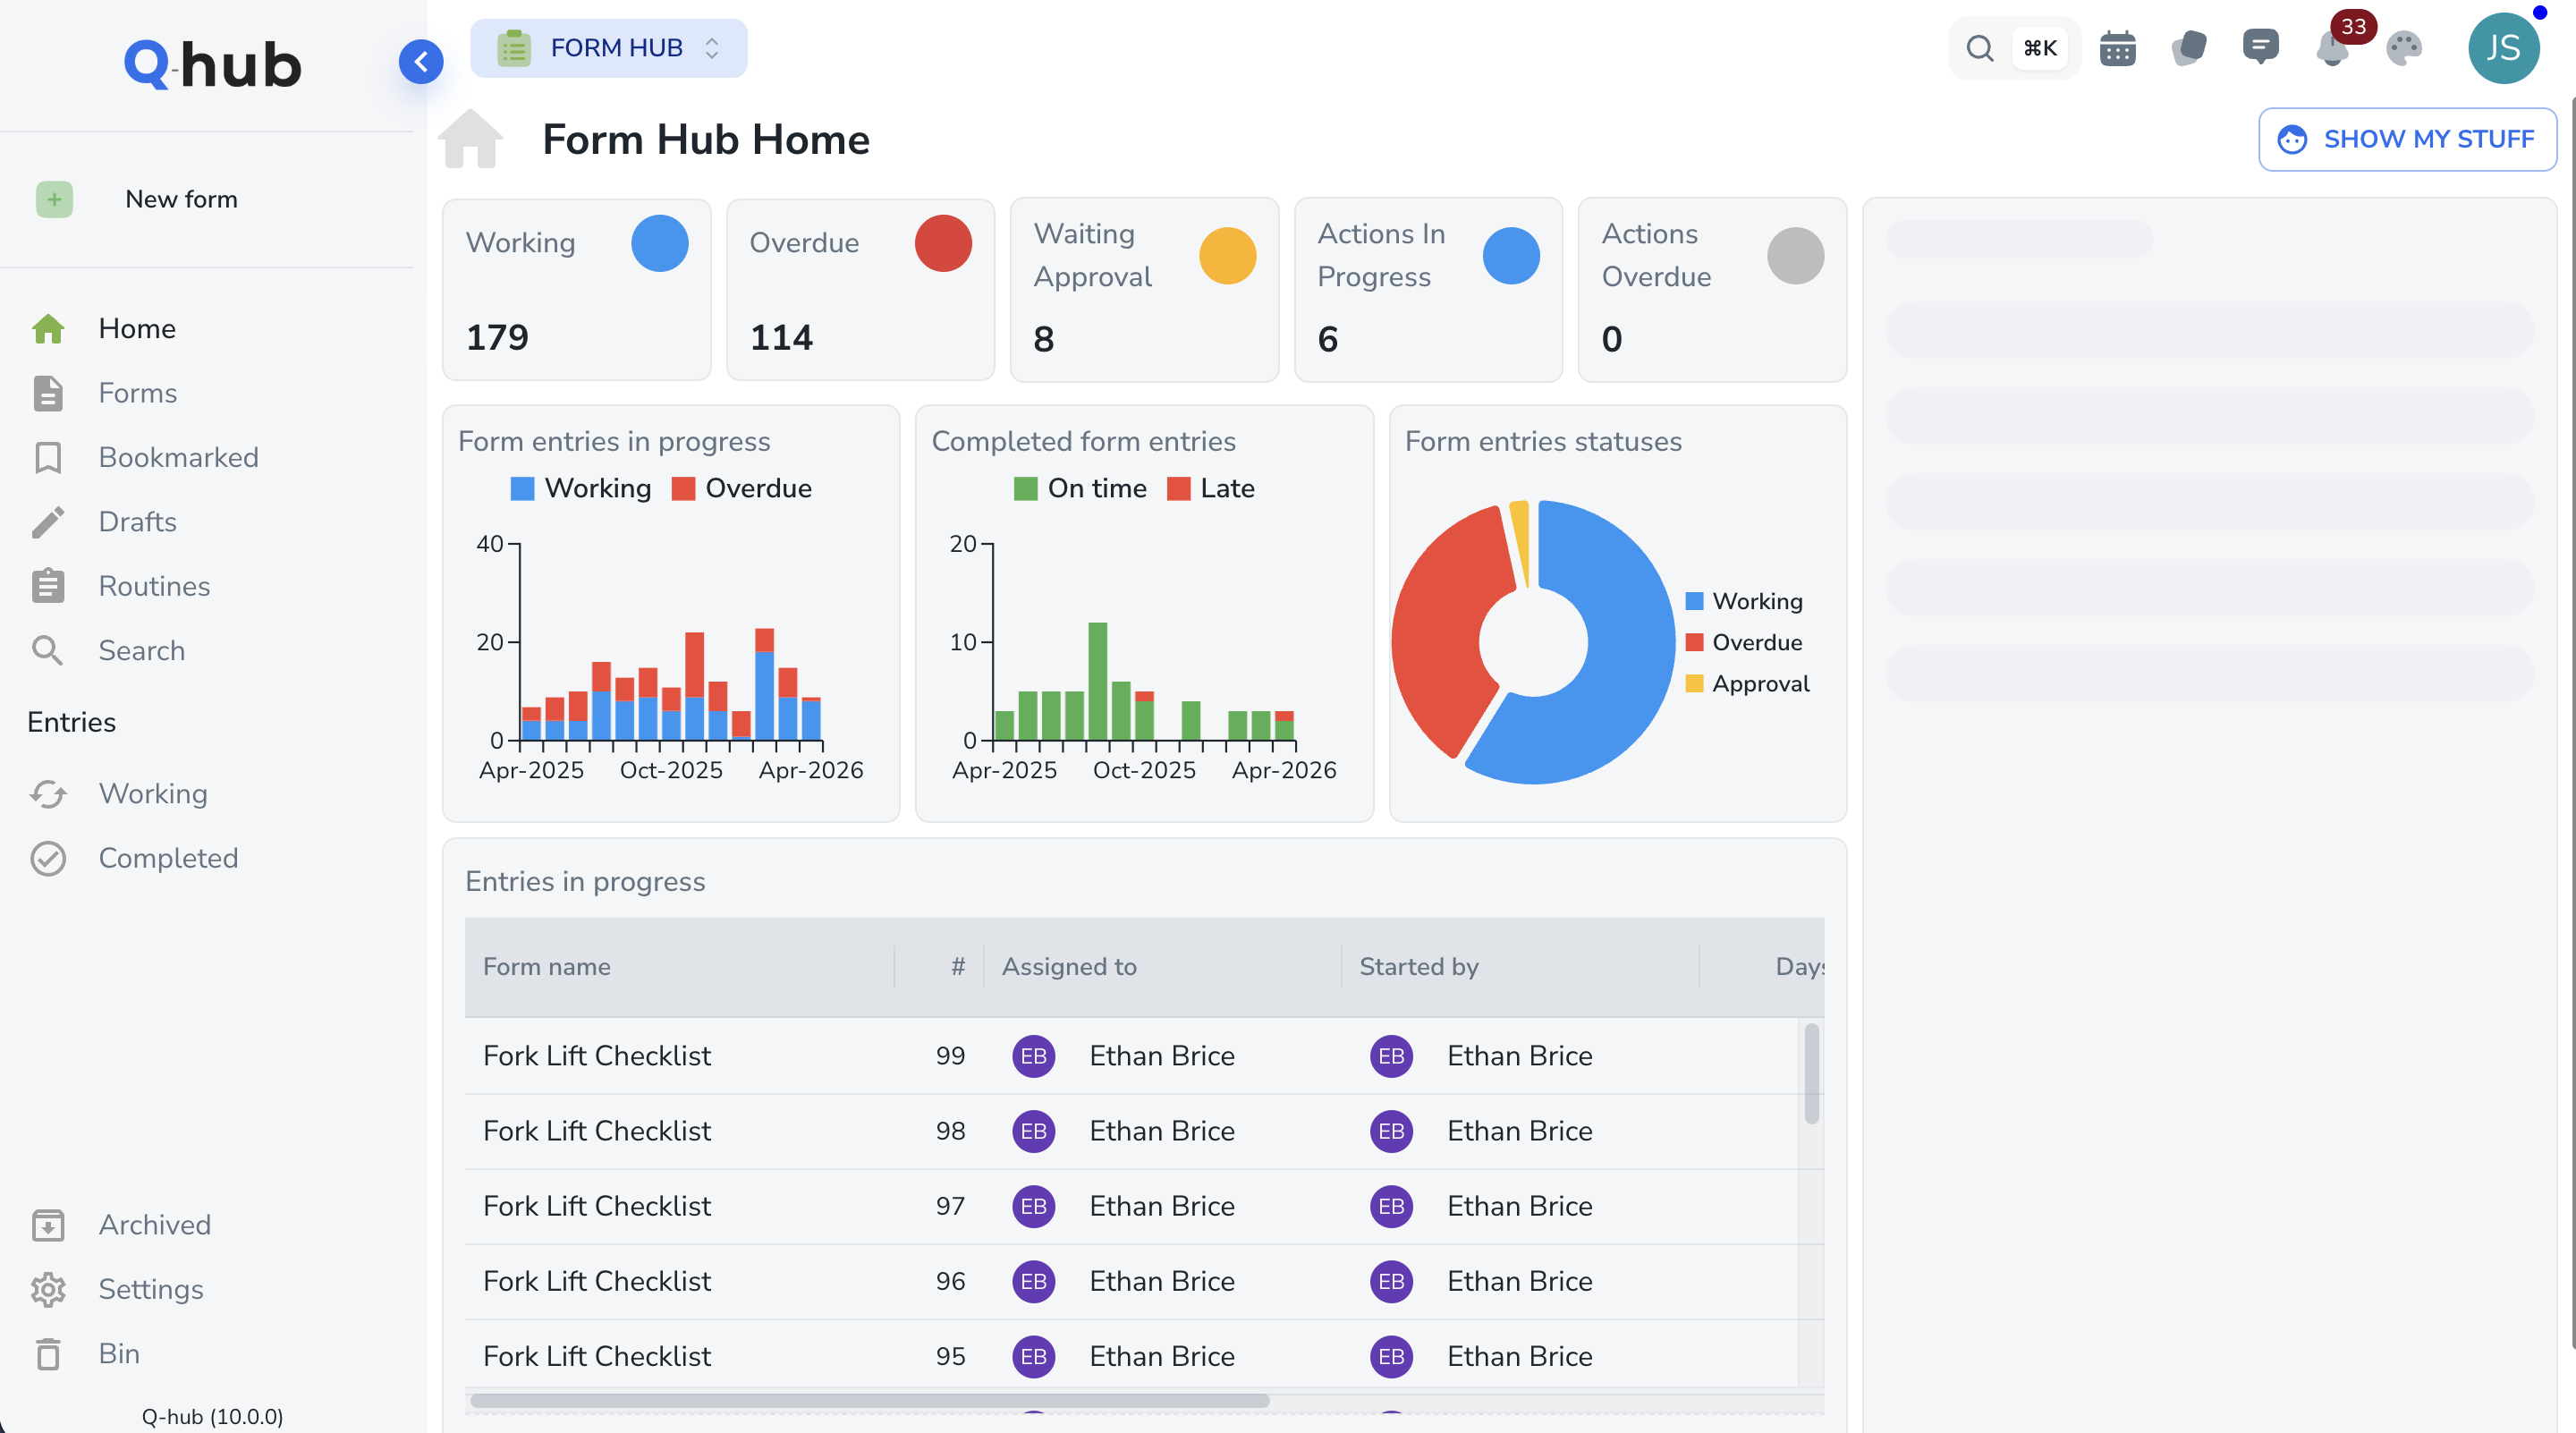Toggle the Working legend in statuses chart
The image size is (2576, 1433).
1744,600
